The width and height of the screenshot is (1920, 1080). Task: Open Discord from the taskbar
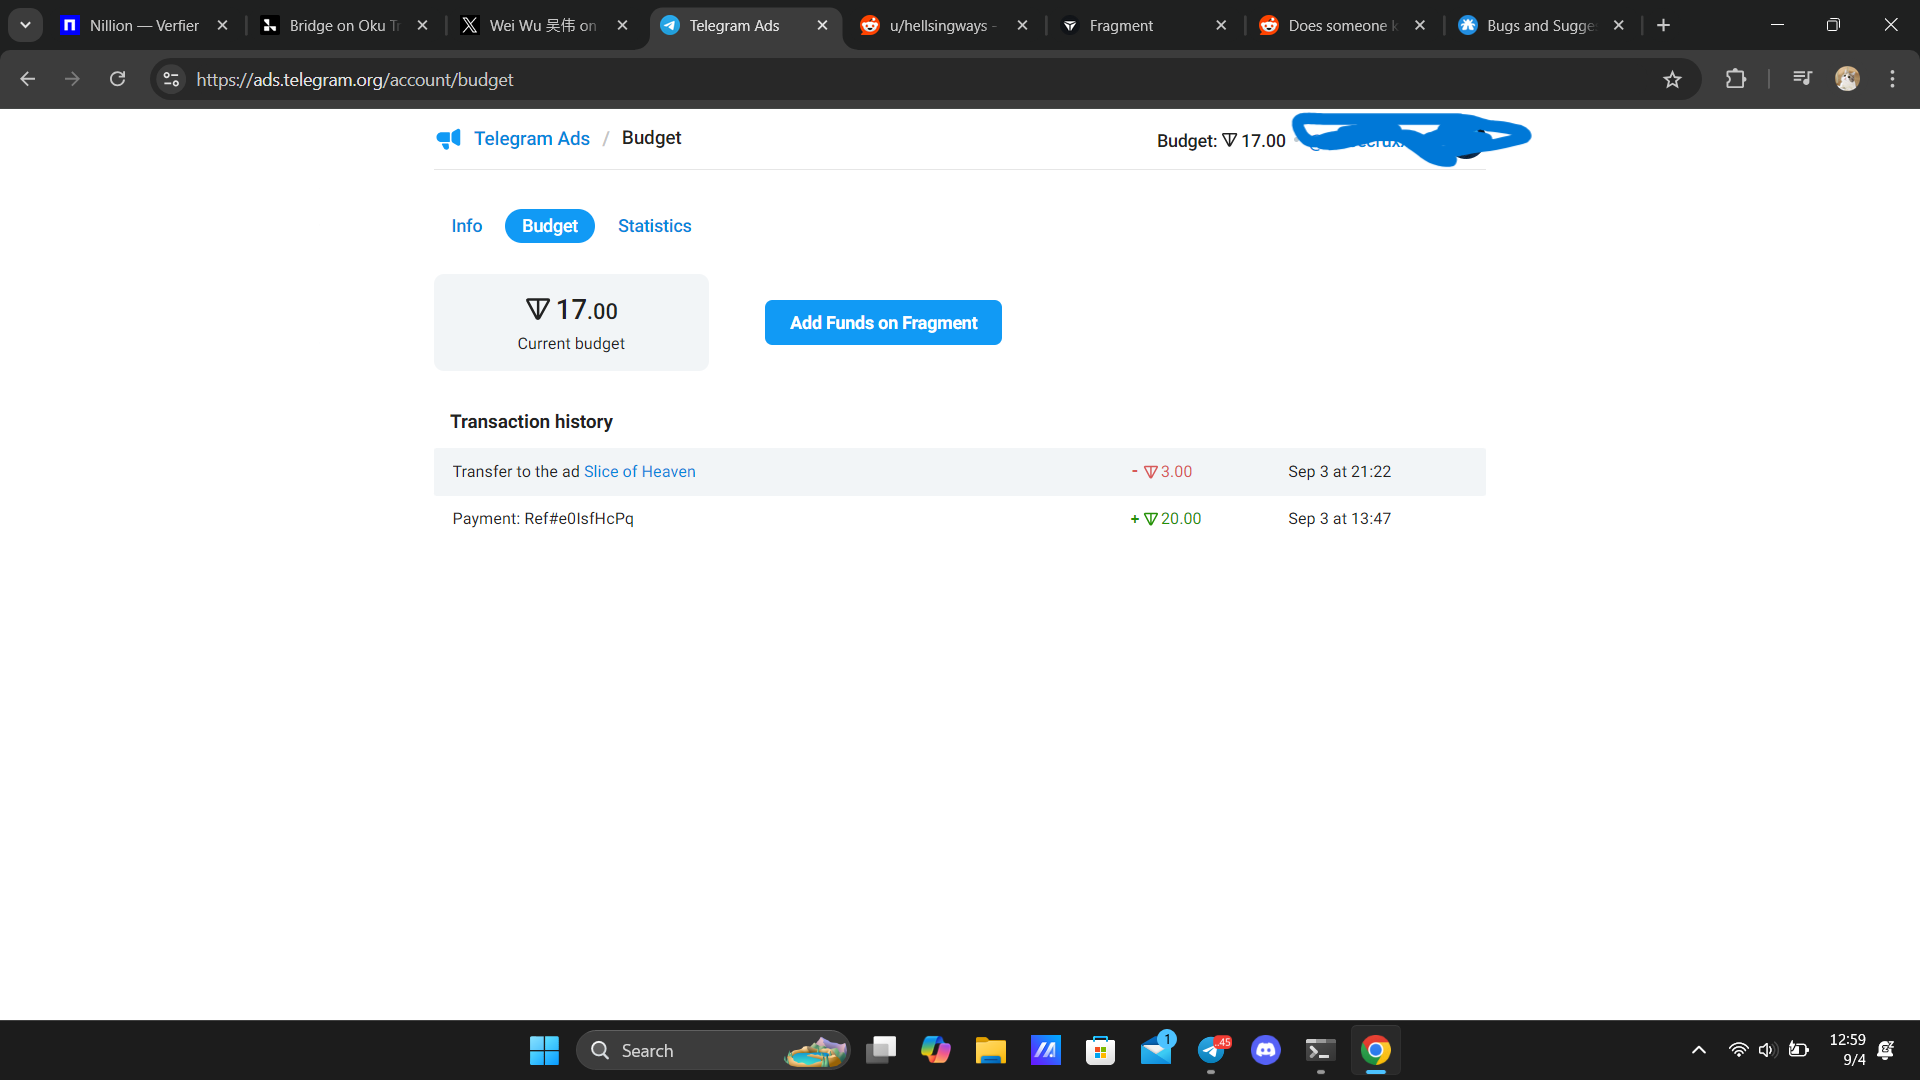pyautogui.click(x=1265, y=1050)
